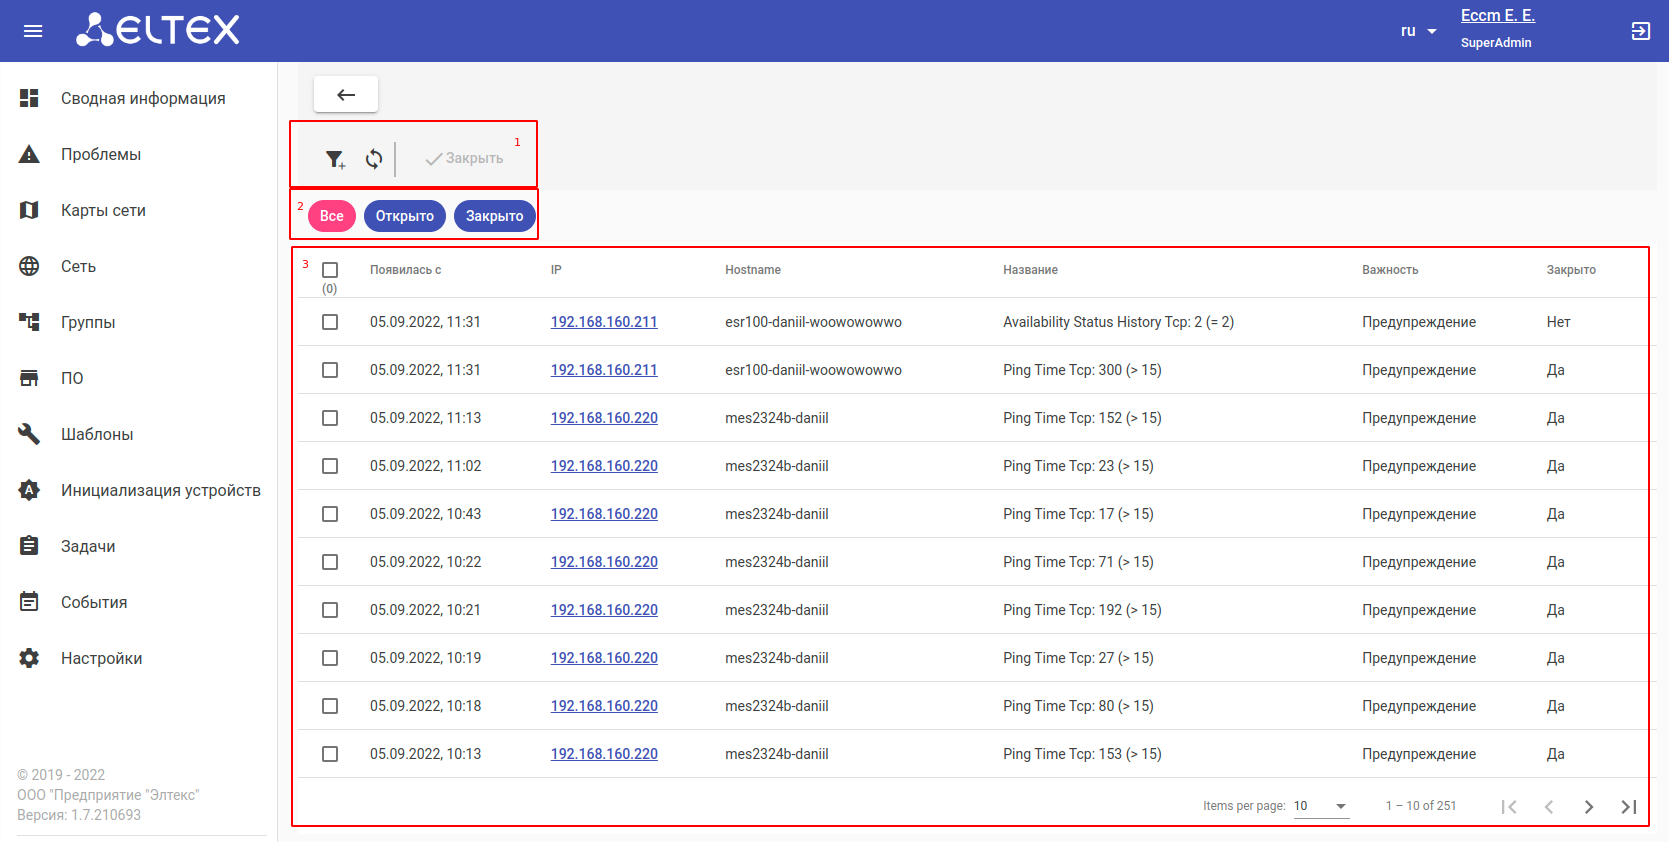Open IP 192.168.160.220 in the 10:43 row
The width and height of the screenshot is (1669, 842).
[x=604, y=514]
